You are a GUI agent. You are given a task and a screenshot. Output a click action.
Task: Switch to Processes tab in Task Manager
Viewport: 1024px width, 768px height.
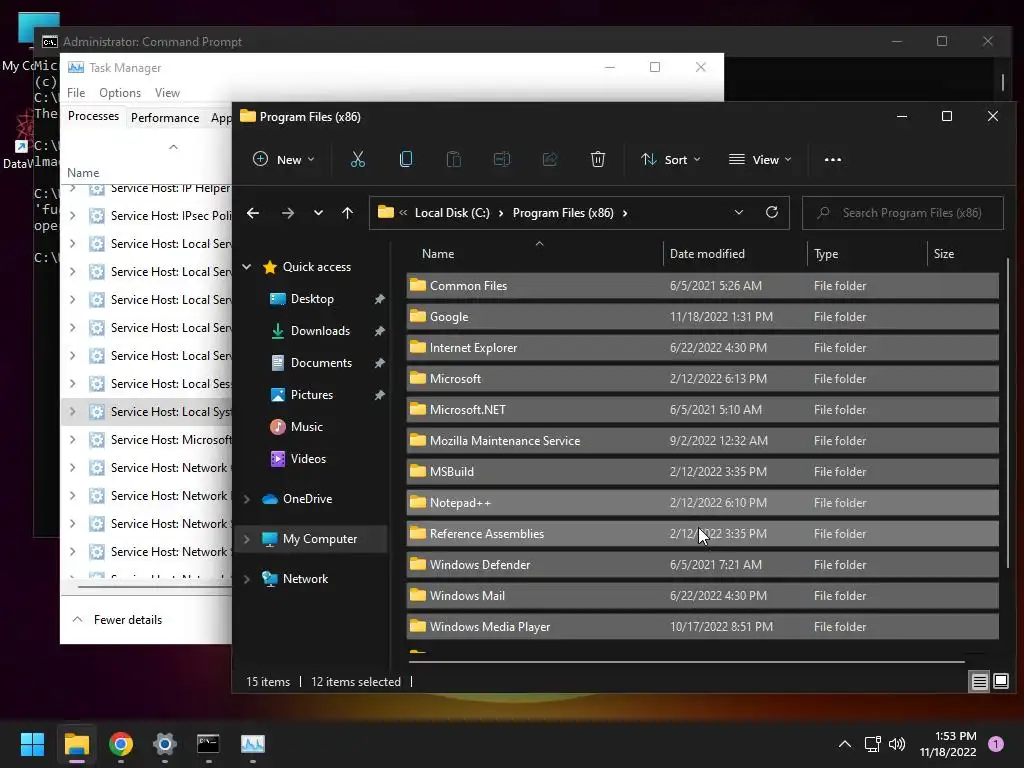pos(93,116)
